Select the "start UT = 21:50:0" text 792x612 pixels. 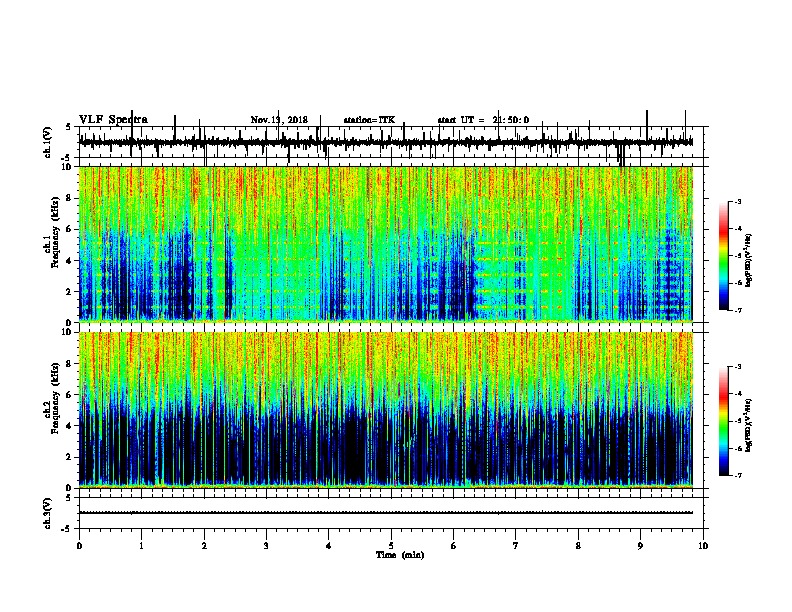483,120
